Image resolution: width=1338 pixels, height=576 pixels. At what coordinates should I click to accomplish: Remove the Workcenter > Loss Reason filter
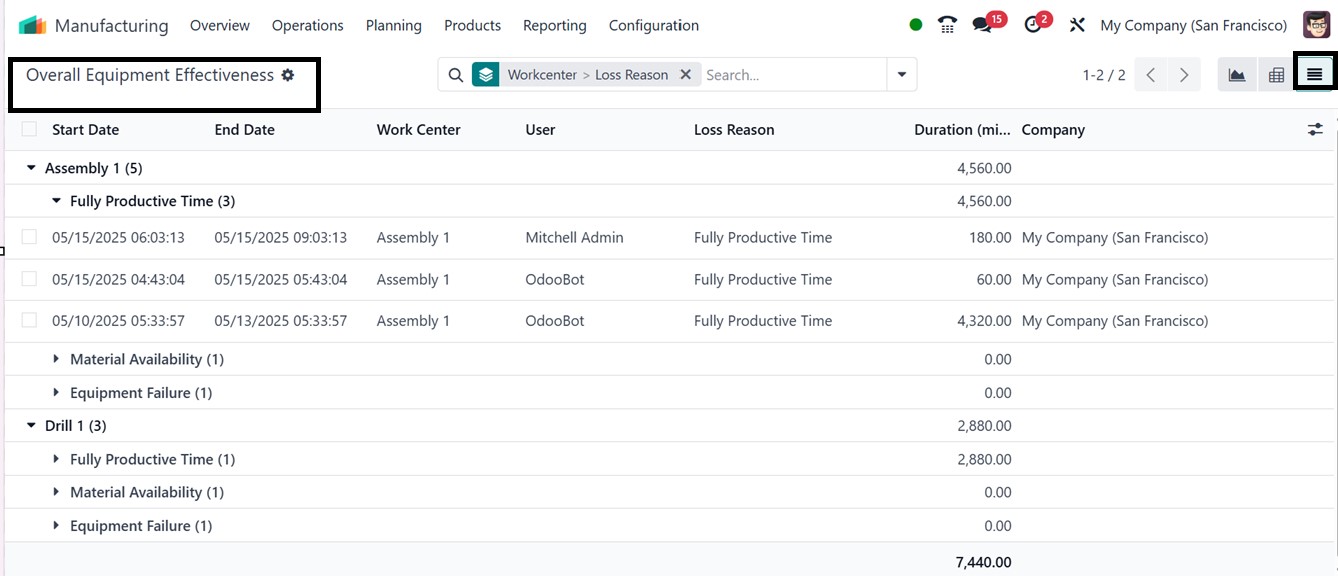(x=686, y=75)
